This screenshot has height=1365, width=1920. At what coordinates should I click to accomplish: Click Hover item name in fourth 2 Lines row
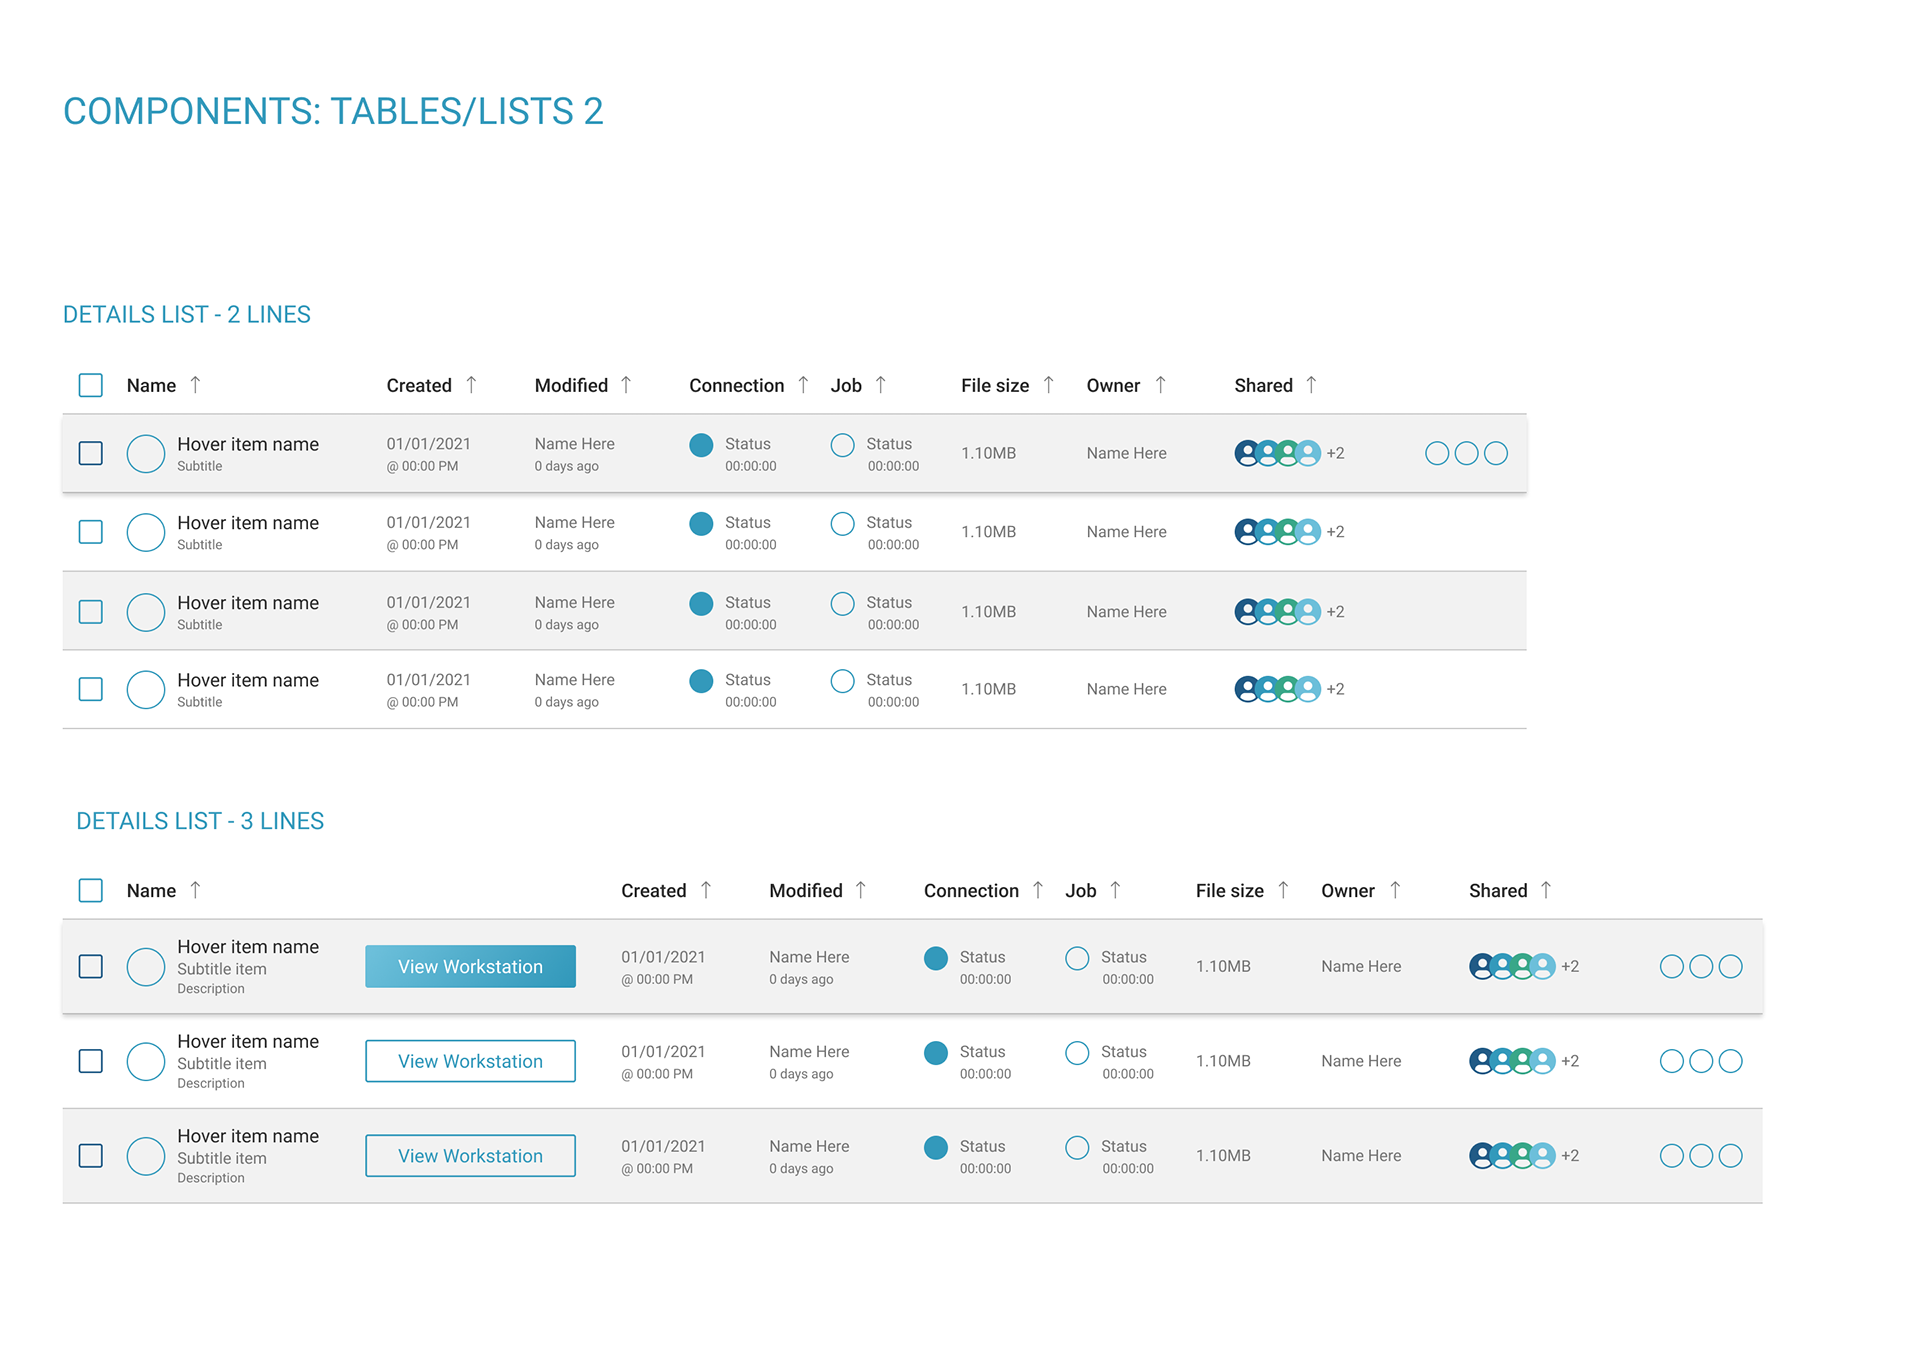(x=248, y=680)
